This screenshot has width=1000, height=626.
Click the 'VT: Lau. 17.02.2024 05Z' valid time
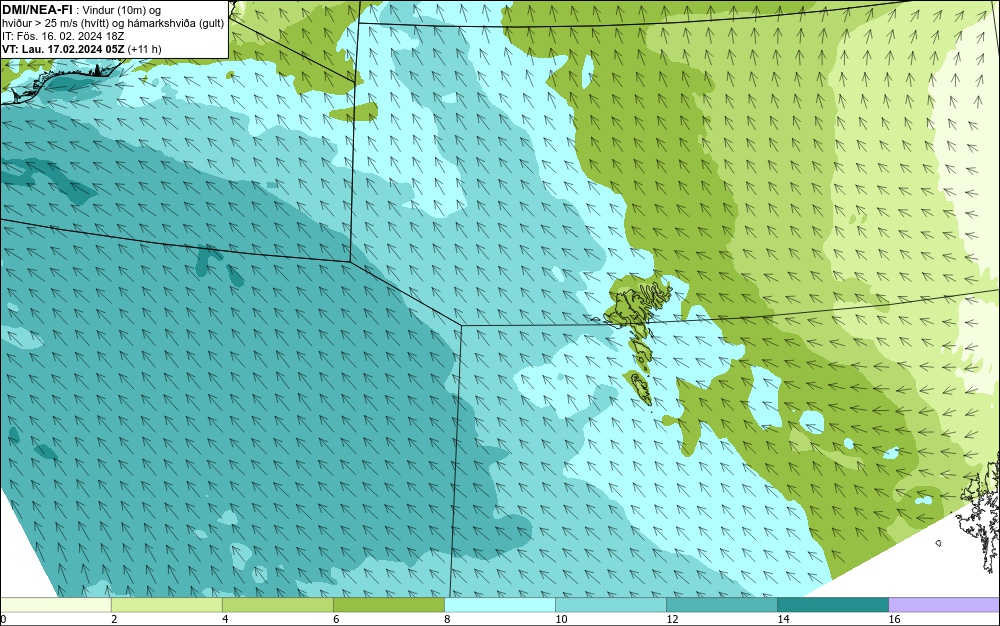[64, 49]
